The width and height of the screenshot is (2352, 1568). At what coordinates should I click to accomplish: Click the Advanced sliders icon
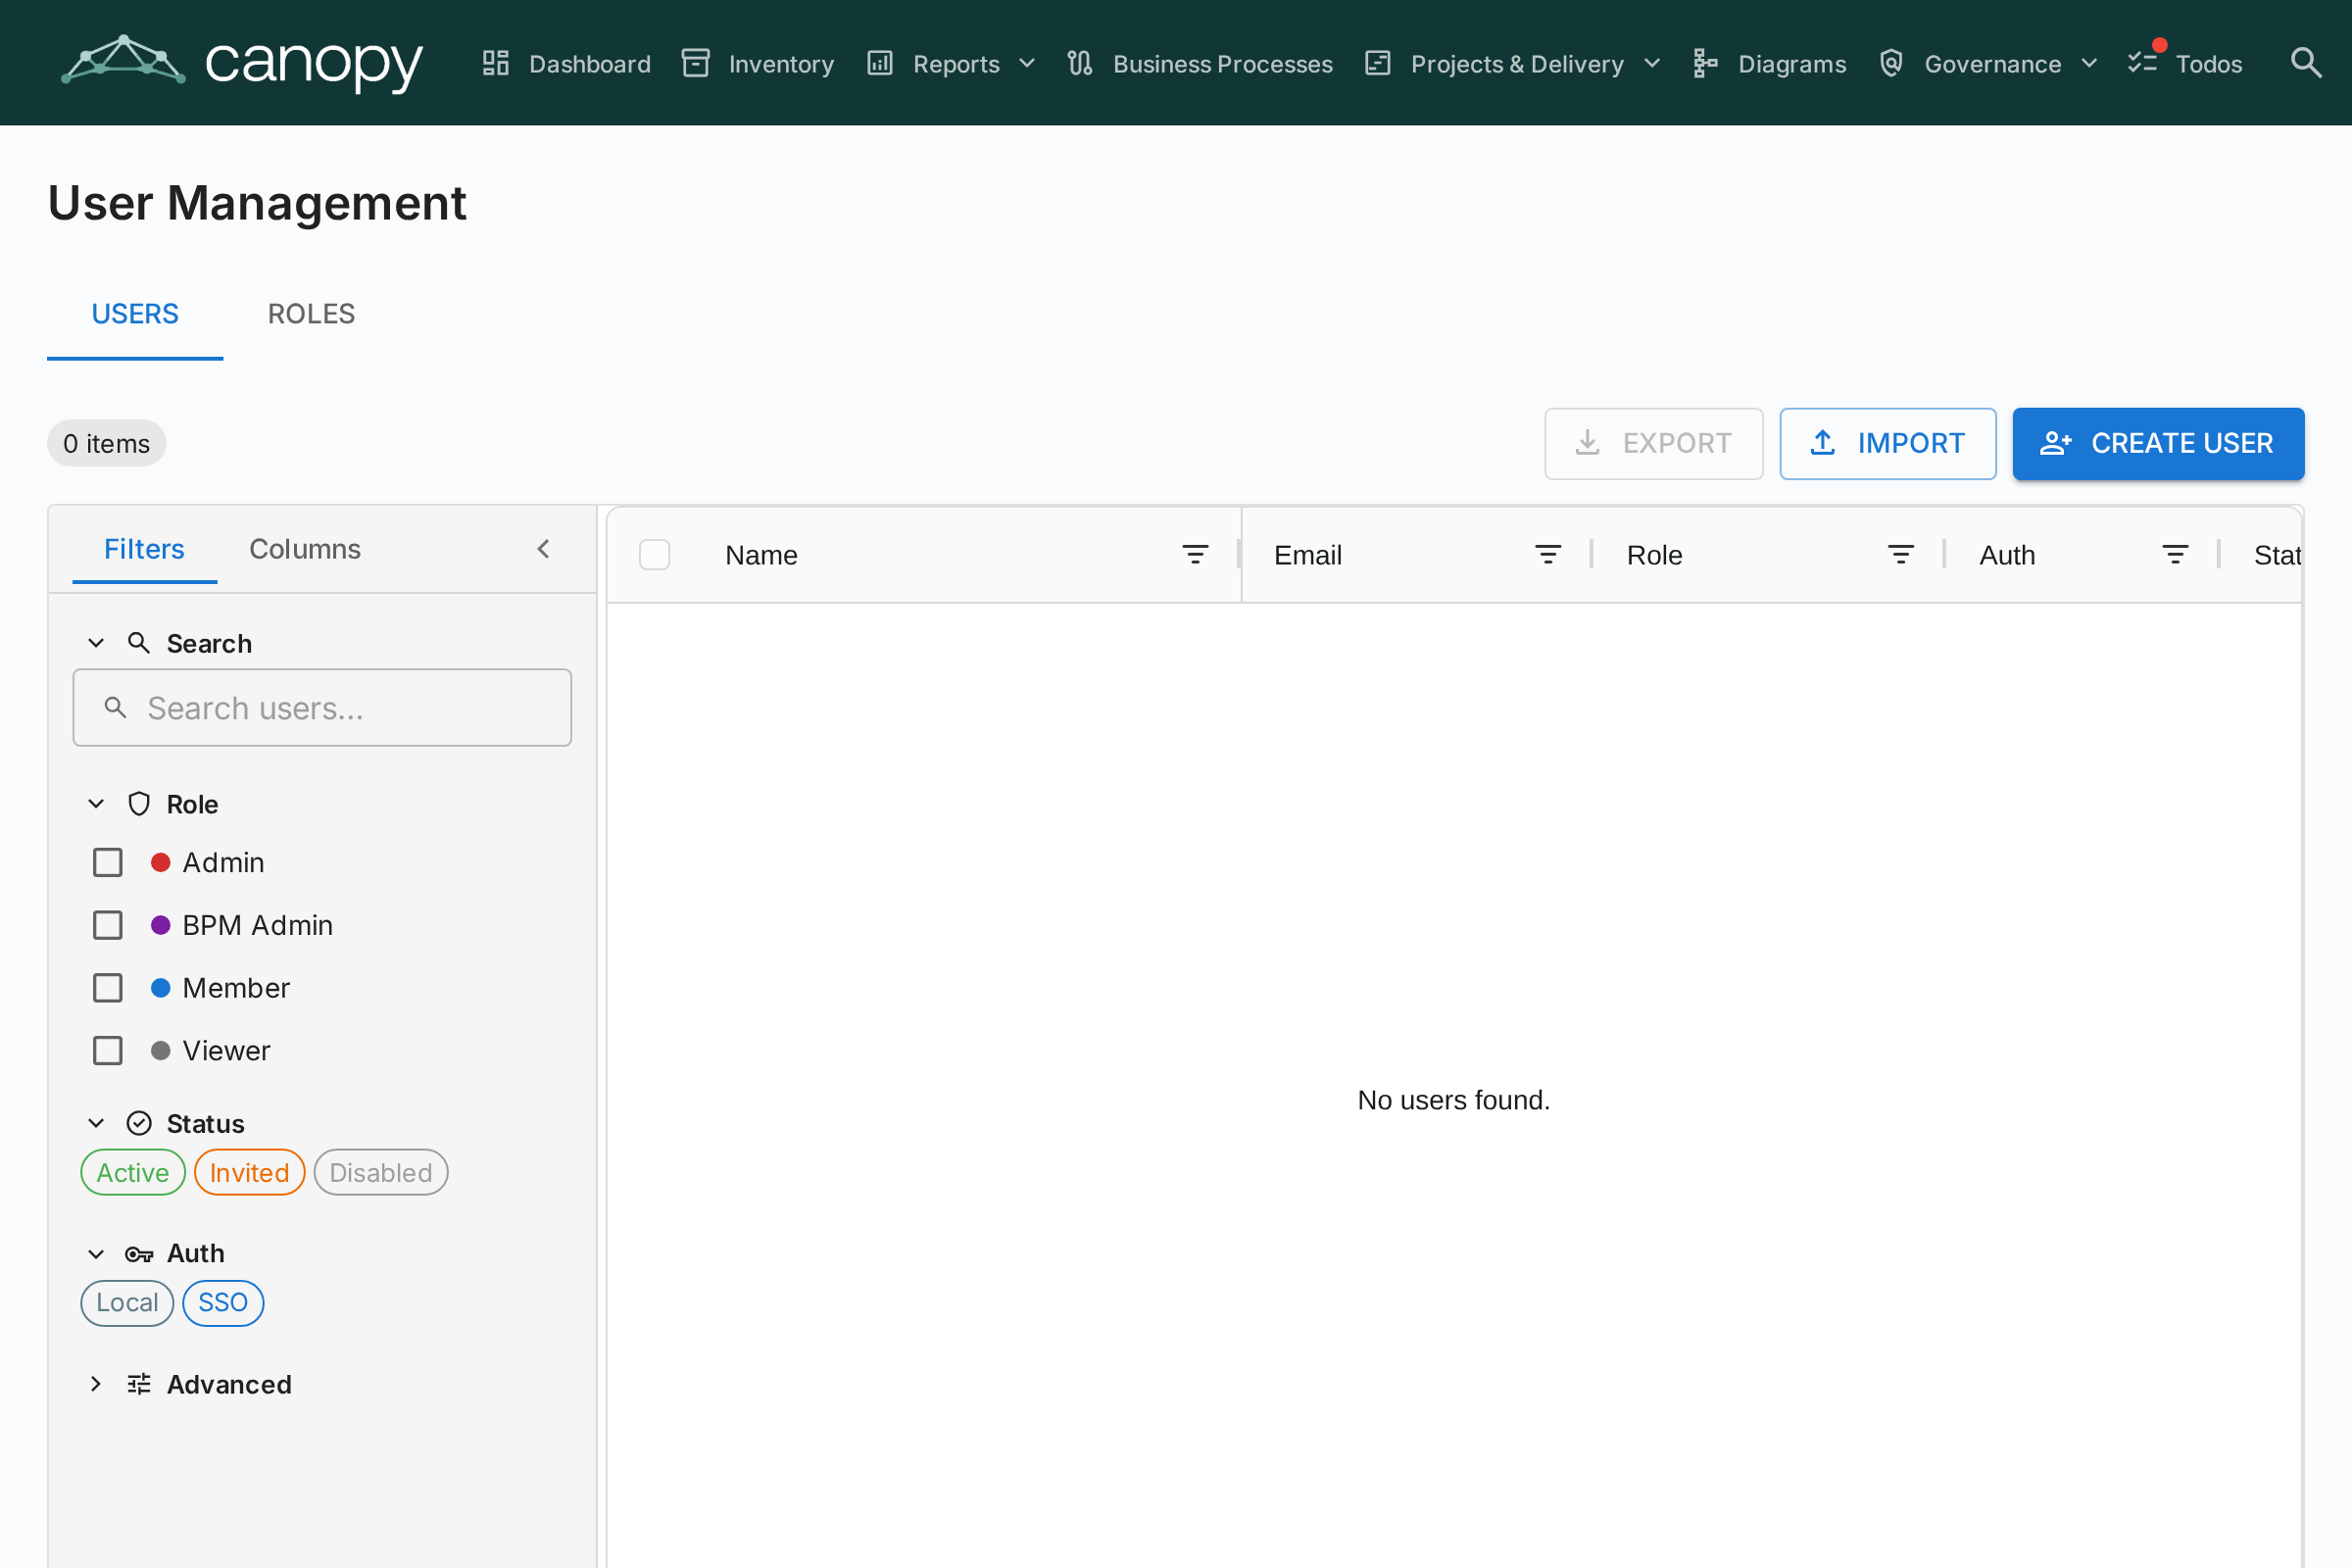(x=139, y=1384)
